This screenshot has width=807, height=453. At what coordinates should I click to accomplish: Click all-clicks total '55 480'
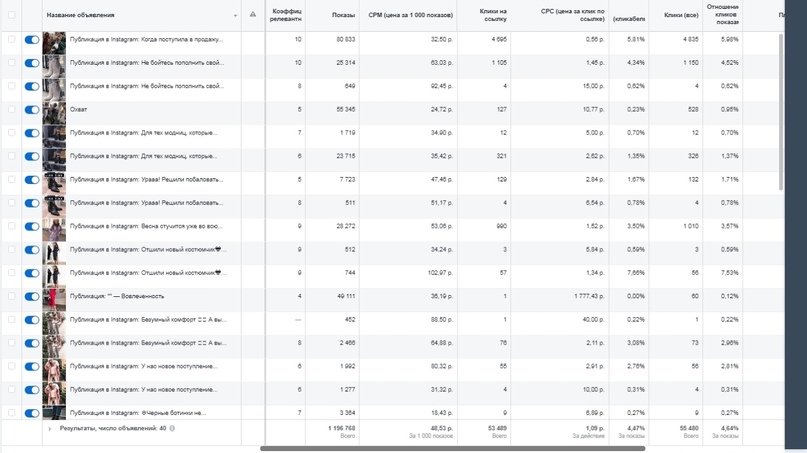coord(689,428)
